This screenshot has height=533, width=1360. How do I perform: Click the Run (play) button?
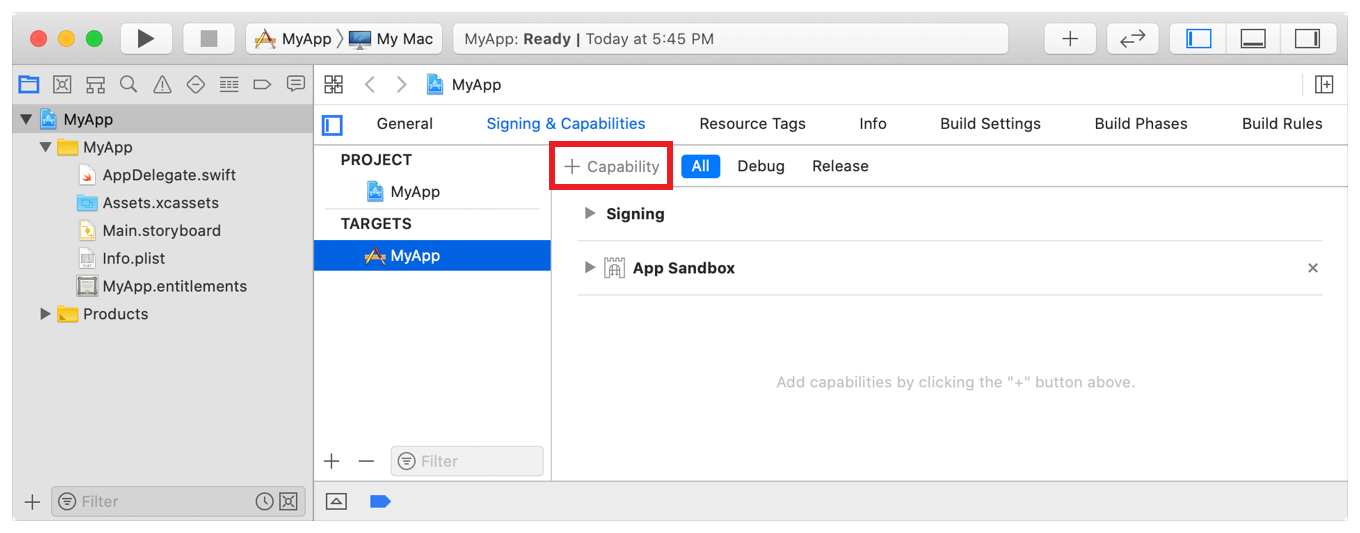146,39
